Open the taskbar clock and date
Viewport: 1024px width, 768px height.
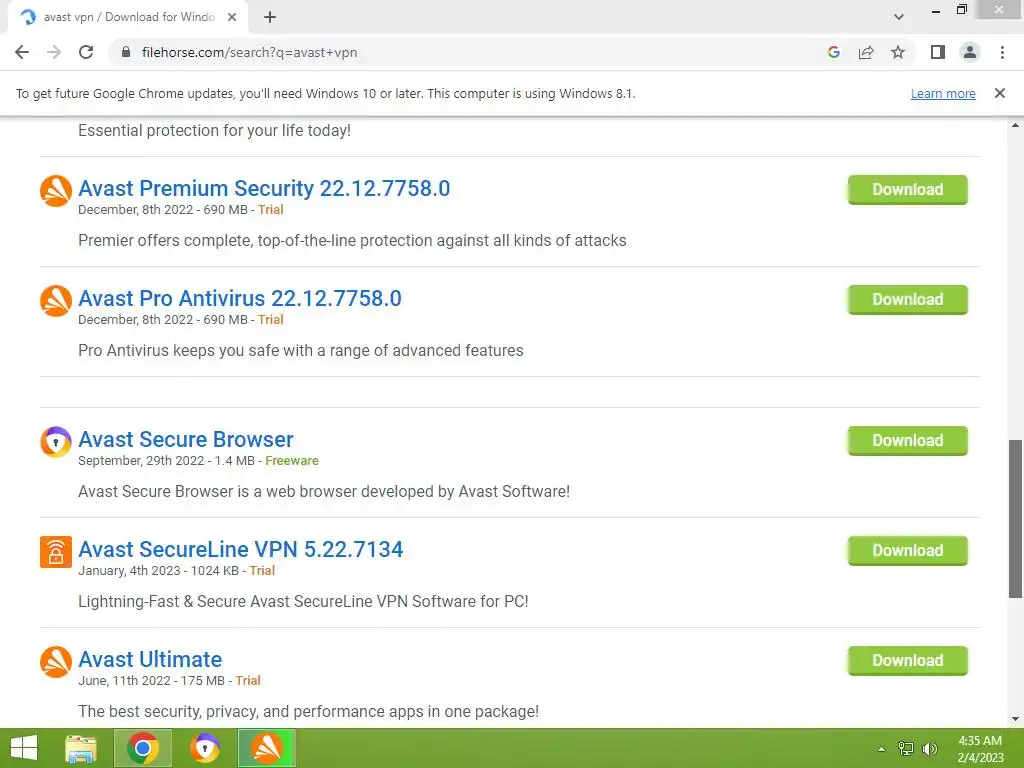pyautogui.click(x=980, y=749)
